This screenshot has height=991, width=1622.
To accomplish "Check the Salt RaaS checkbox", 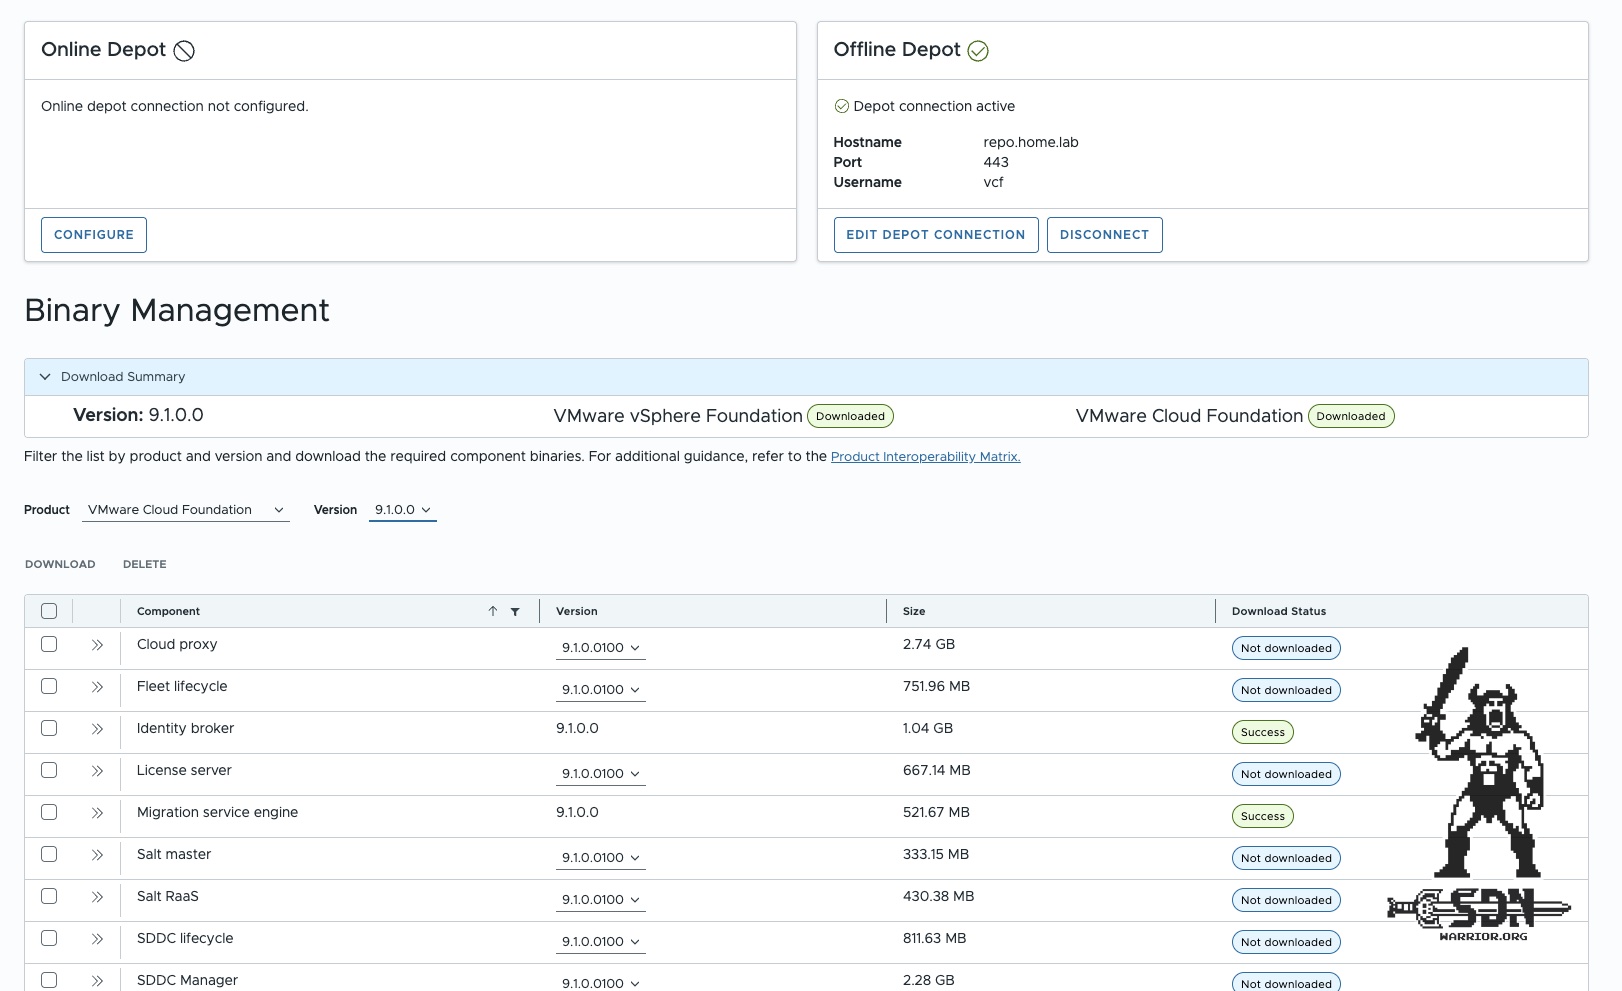I will [49, 896].
